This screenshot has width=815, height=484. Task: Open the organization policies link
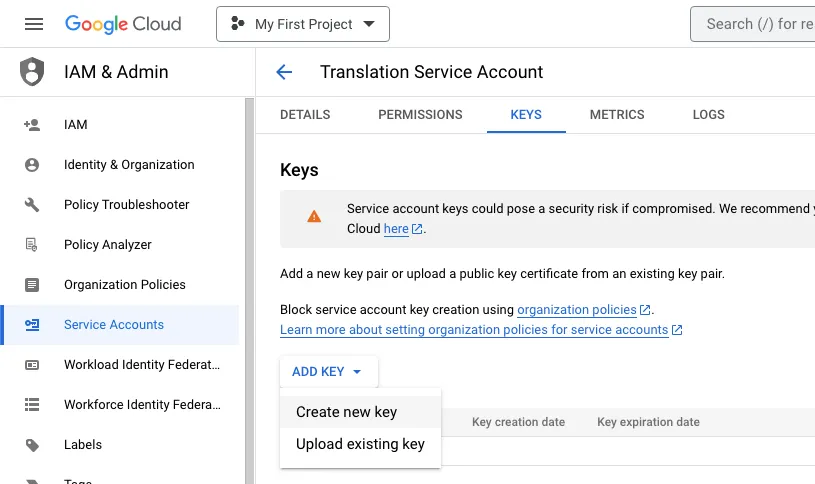pyautogui.click(x=576, y=310)
